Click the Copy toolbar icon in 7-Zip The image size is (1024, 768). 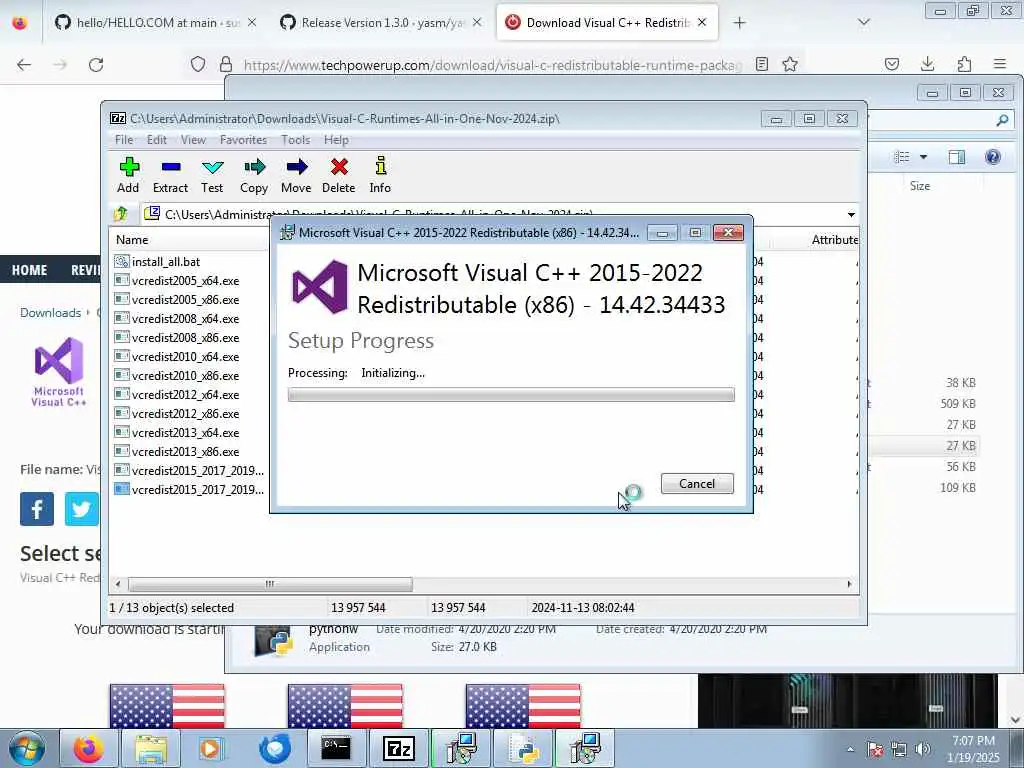coord(254,175)
